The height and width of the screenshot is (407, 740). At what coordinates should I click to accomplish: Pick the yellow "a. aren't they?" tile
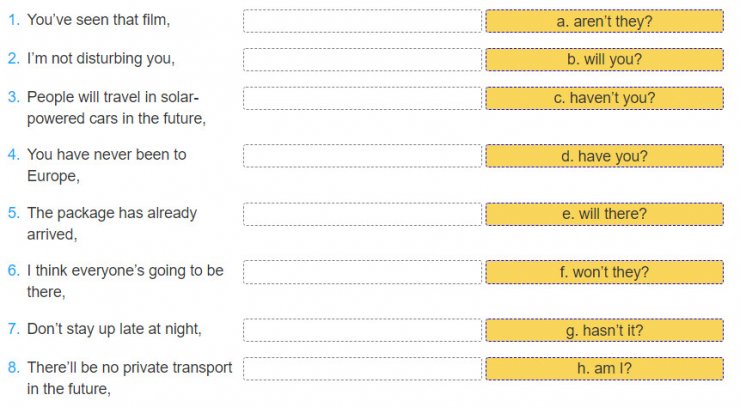(604, 21)
